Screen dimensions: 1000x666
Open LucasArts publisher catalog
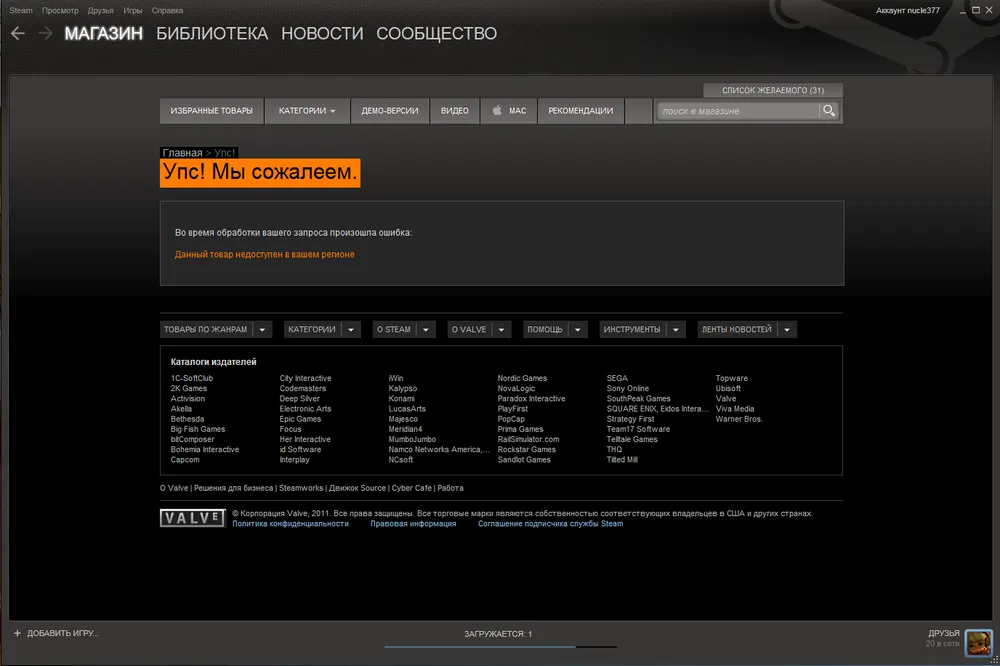[x=407, y=409]
